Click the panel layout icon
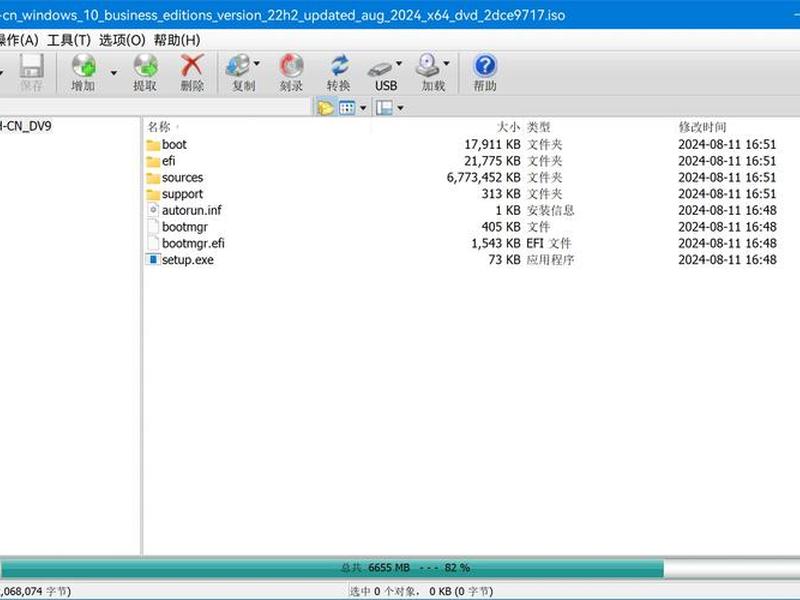Image resolution: width=800 pixels, height=600 pixels. (x=384, y=108)
